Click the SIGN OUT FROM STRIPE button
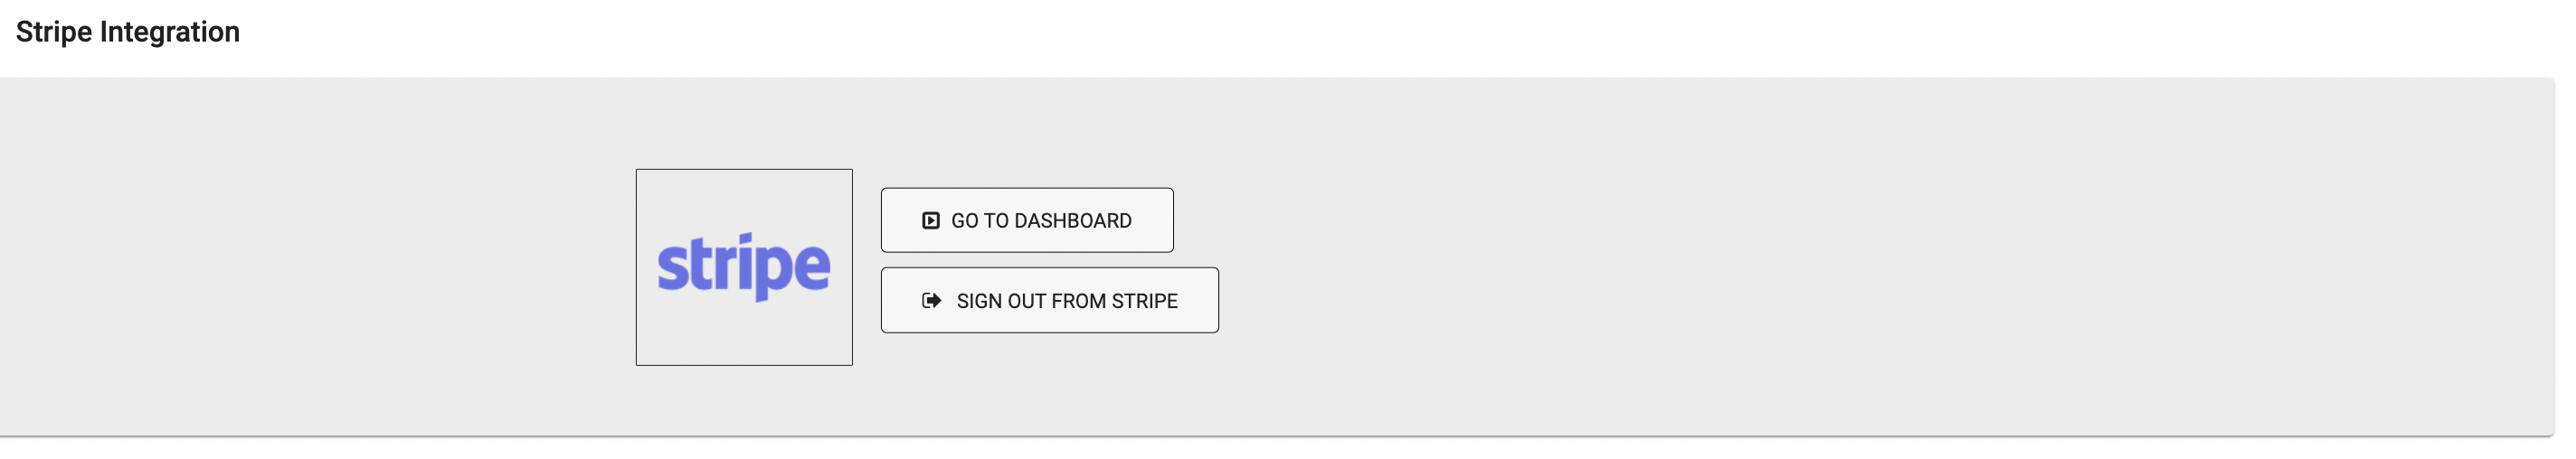The image size is (2576, 459). 1049,300
